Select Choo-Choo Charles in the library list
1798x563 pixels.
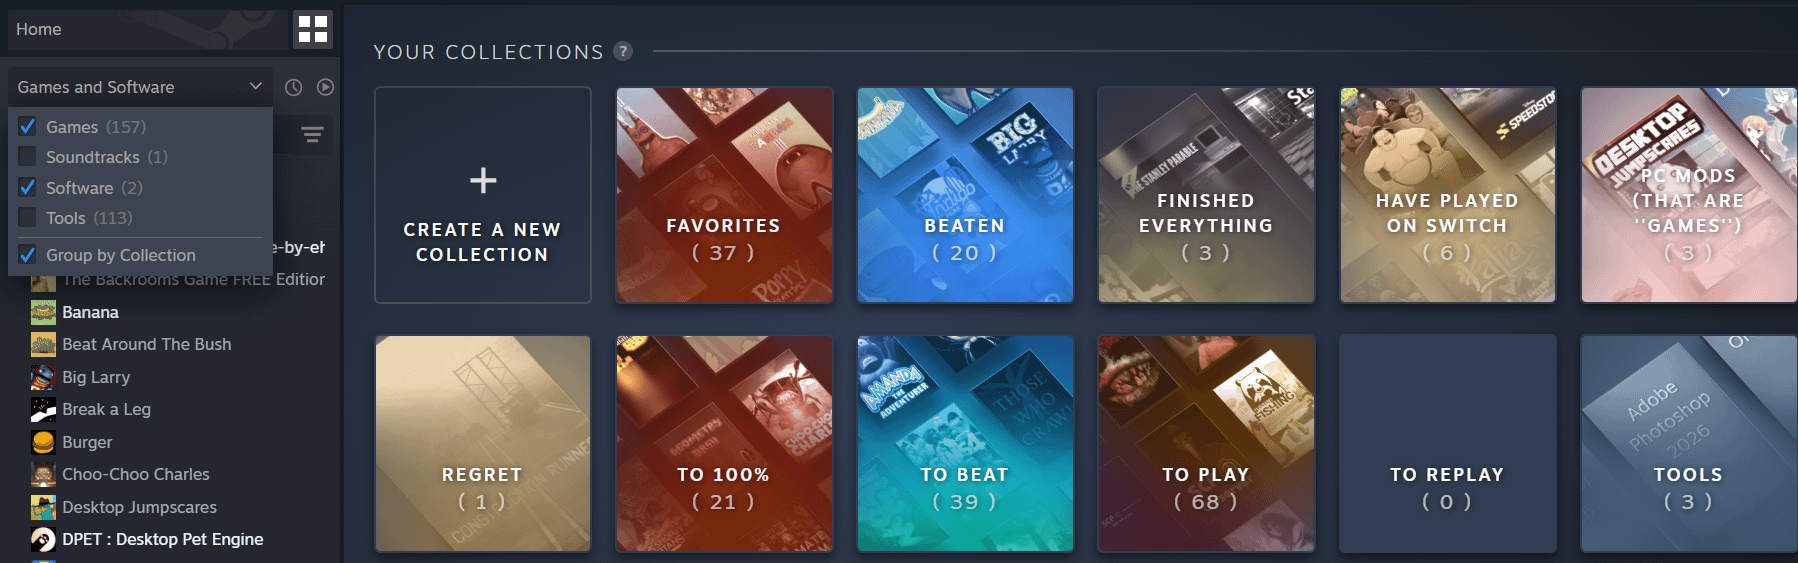coord(136,474)
